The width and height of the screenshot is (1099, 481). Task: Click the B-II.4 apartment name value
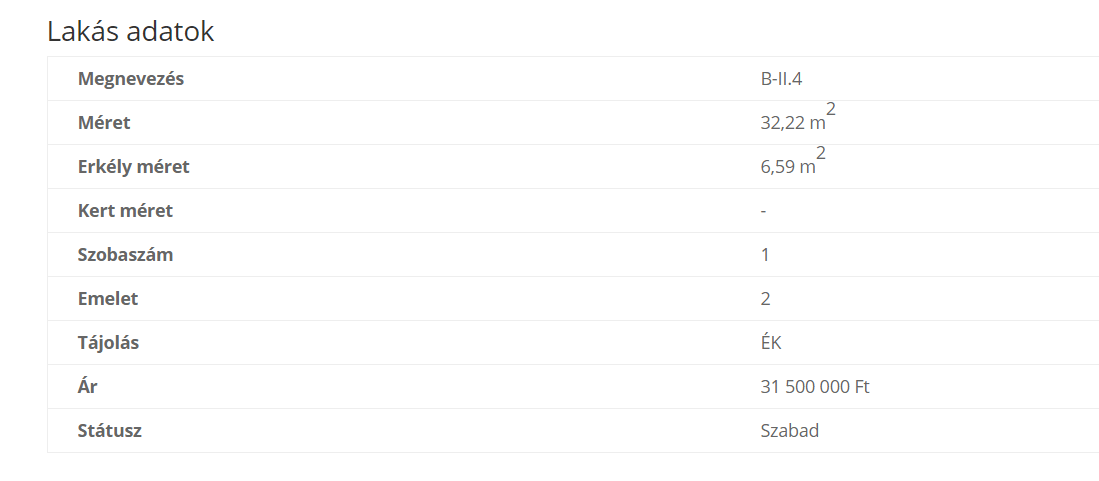781,79
